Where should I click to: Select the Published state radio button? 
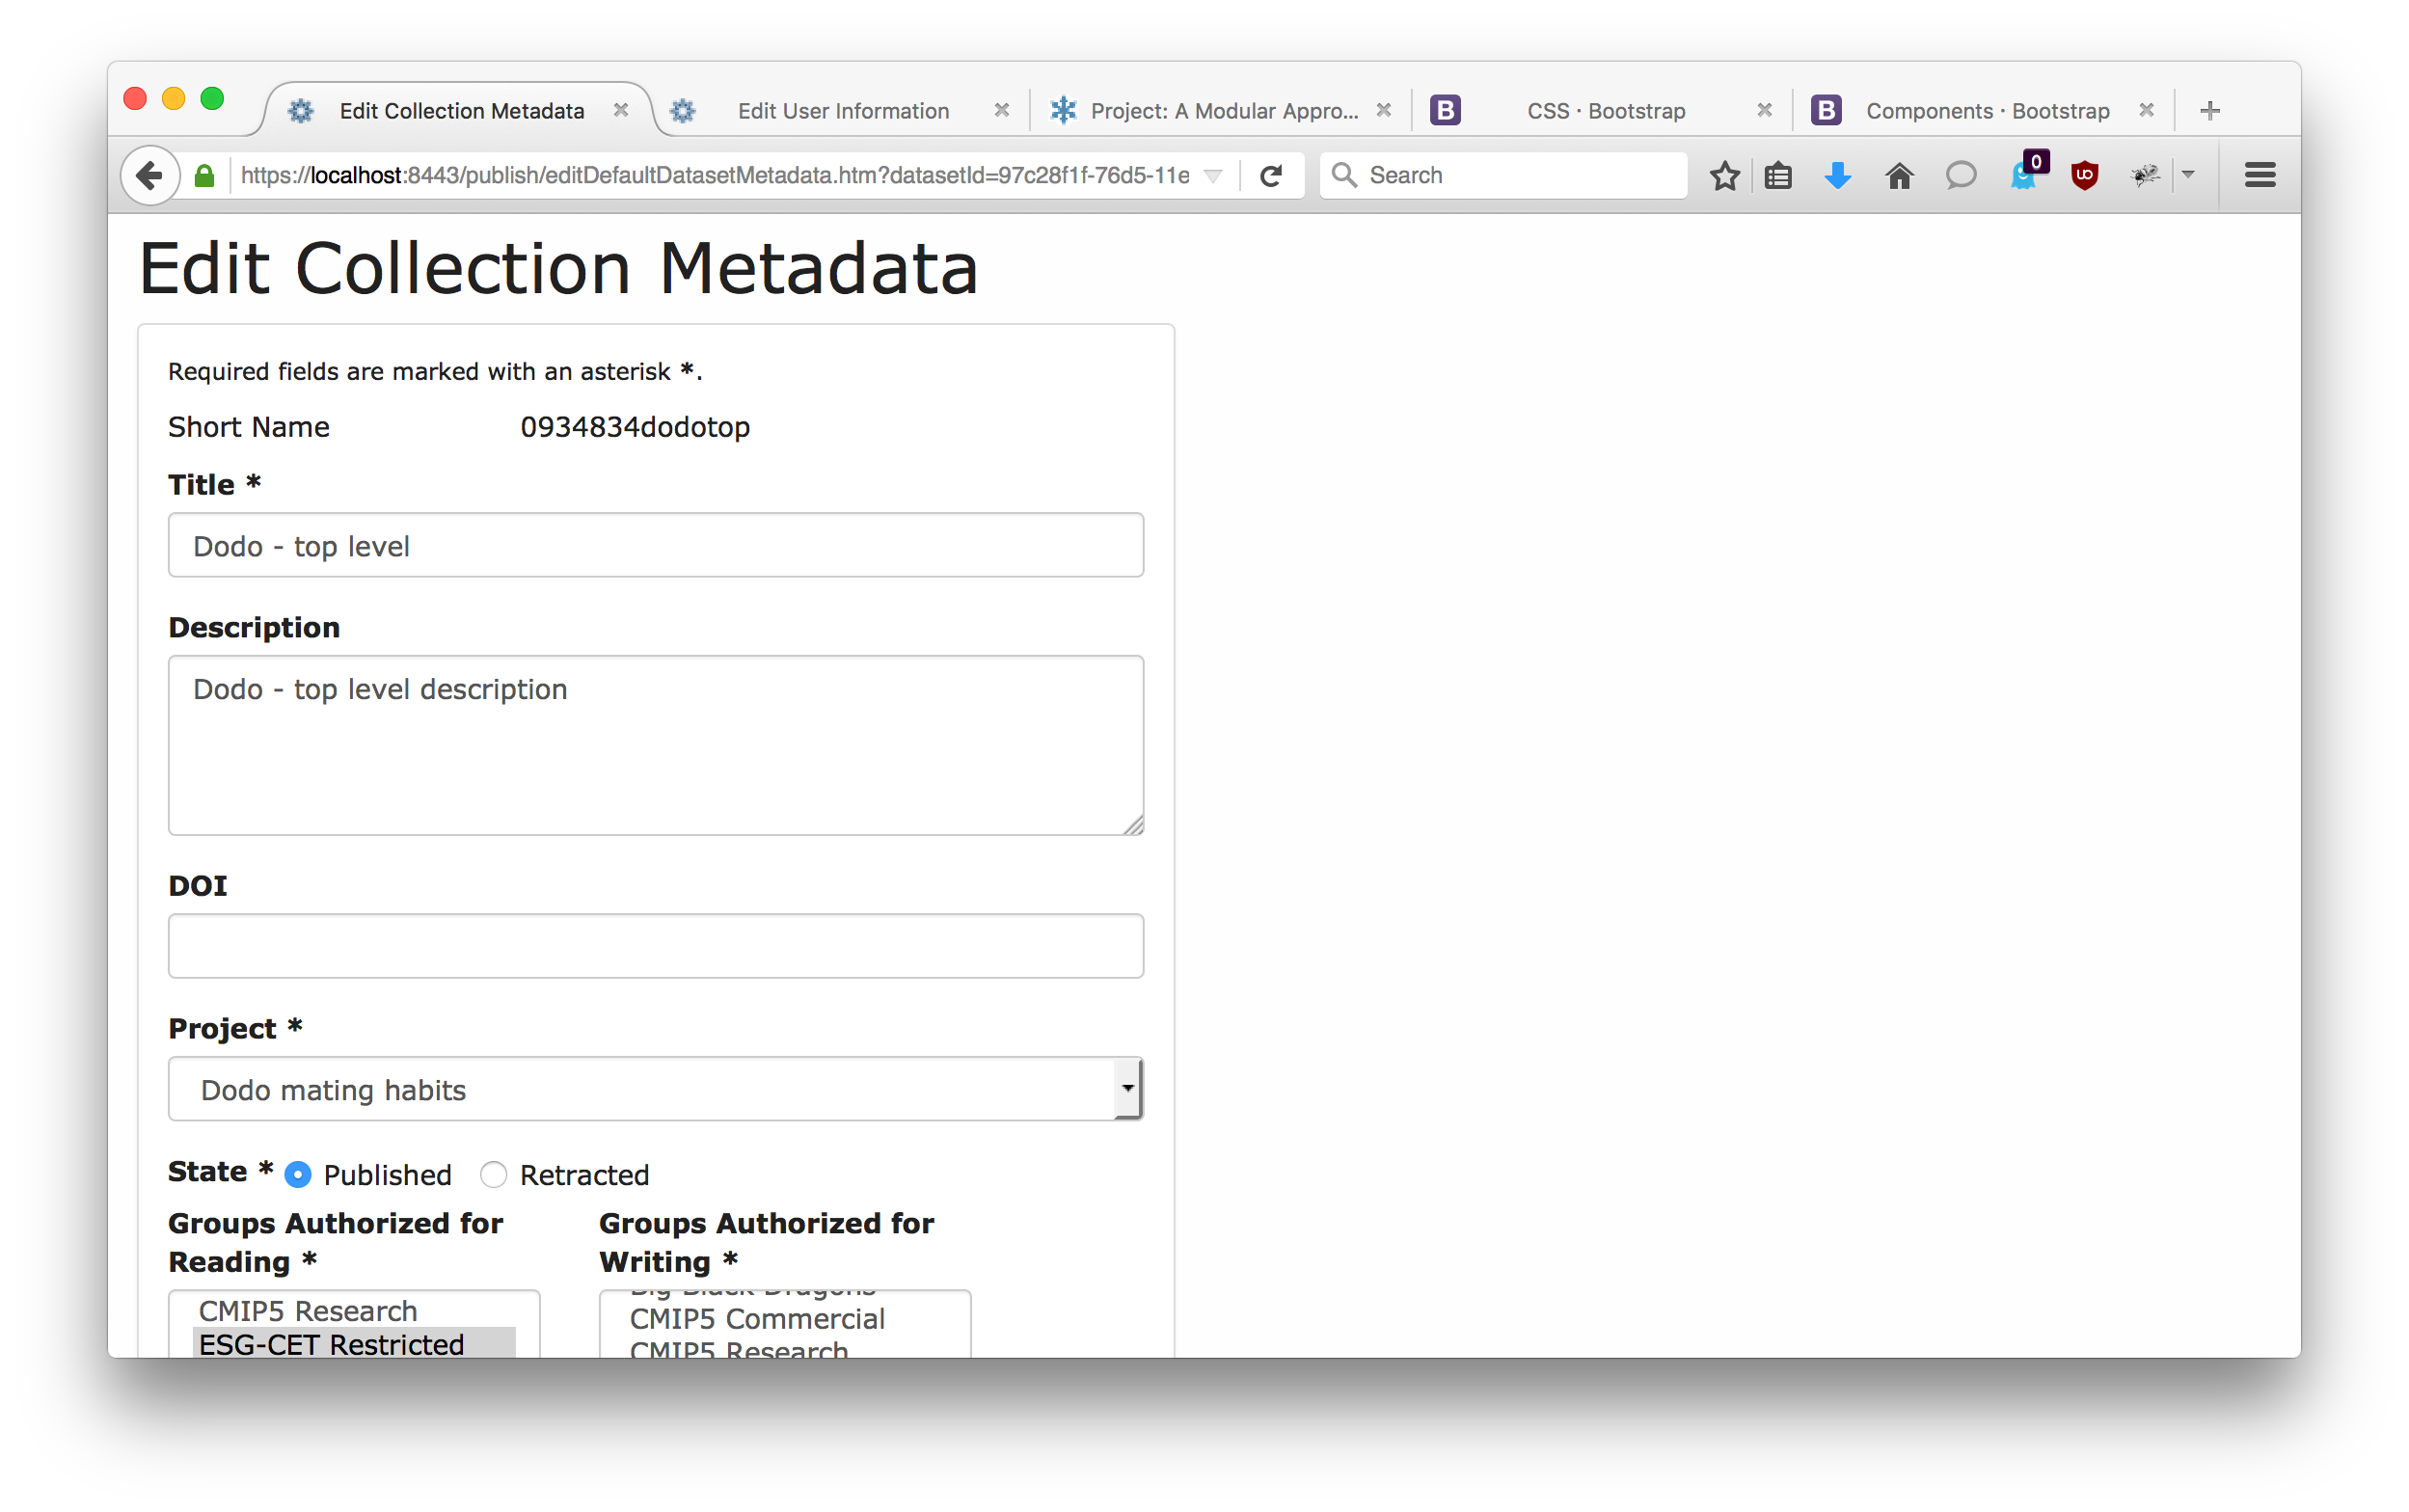(x=298, y=1174)
